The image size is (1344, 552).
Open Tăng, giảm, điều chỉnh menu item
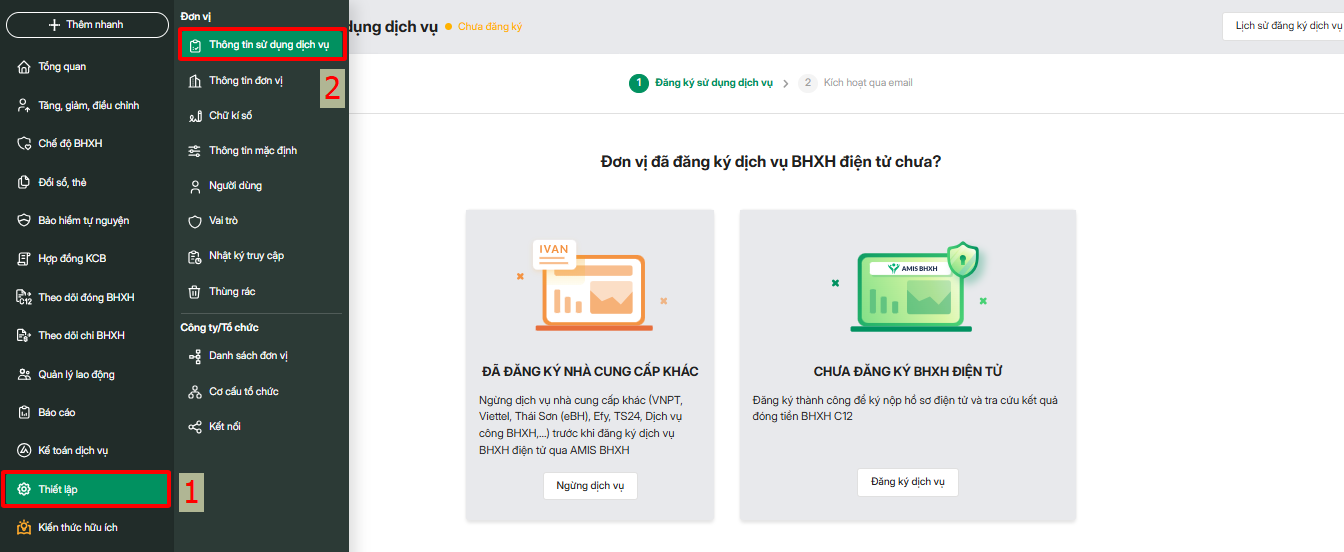pos(87,105)
